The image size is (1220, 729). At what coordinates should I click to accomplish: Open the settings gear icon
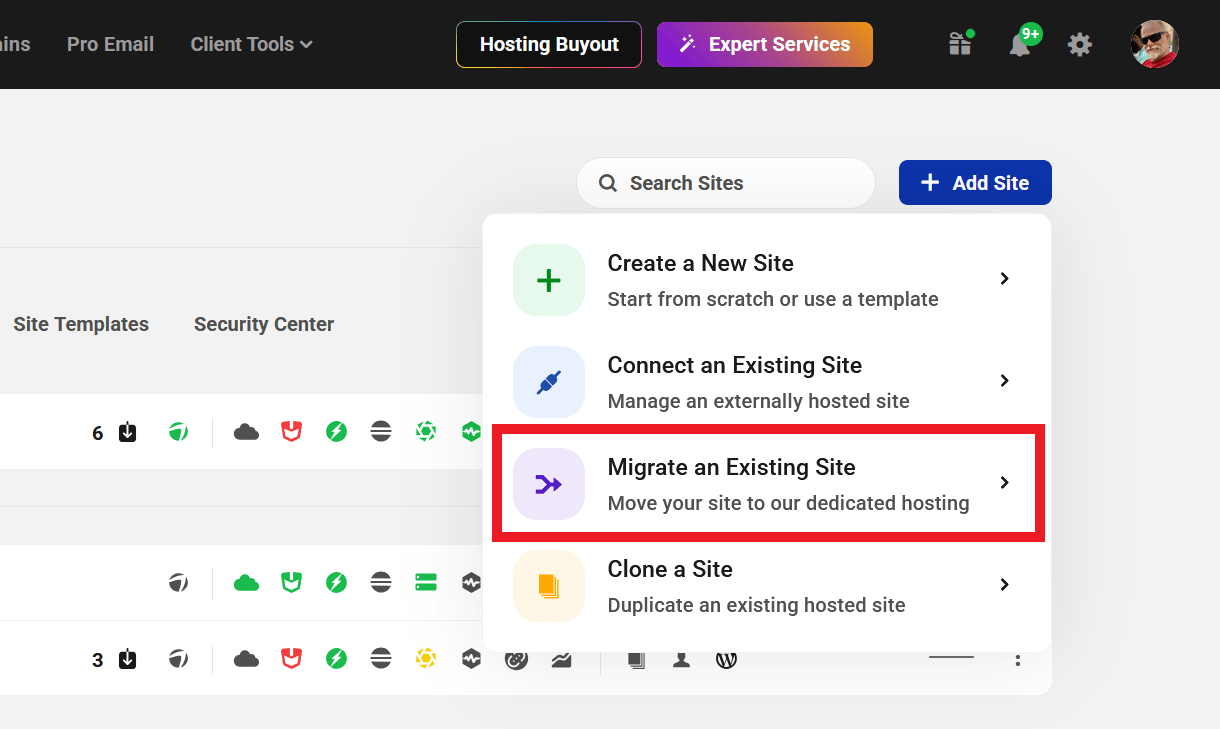click(1079, 44)
